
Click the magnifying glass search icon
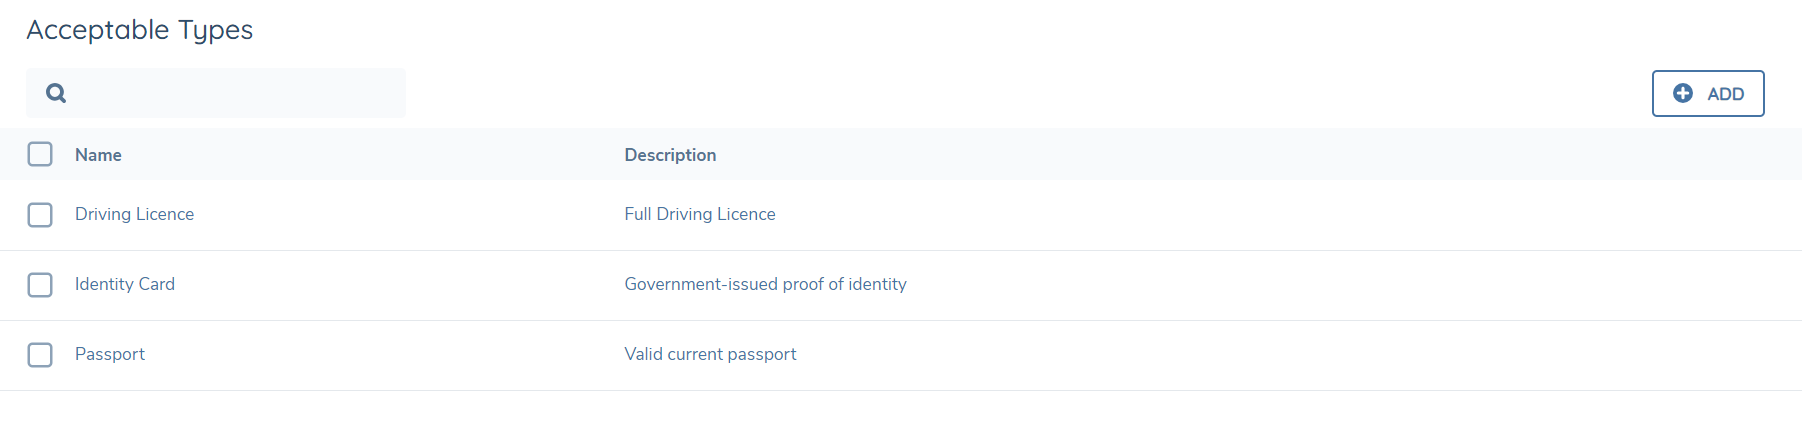coord(56,93)
